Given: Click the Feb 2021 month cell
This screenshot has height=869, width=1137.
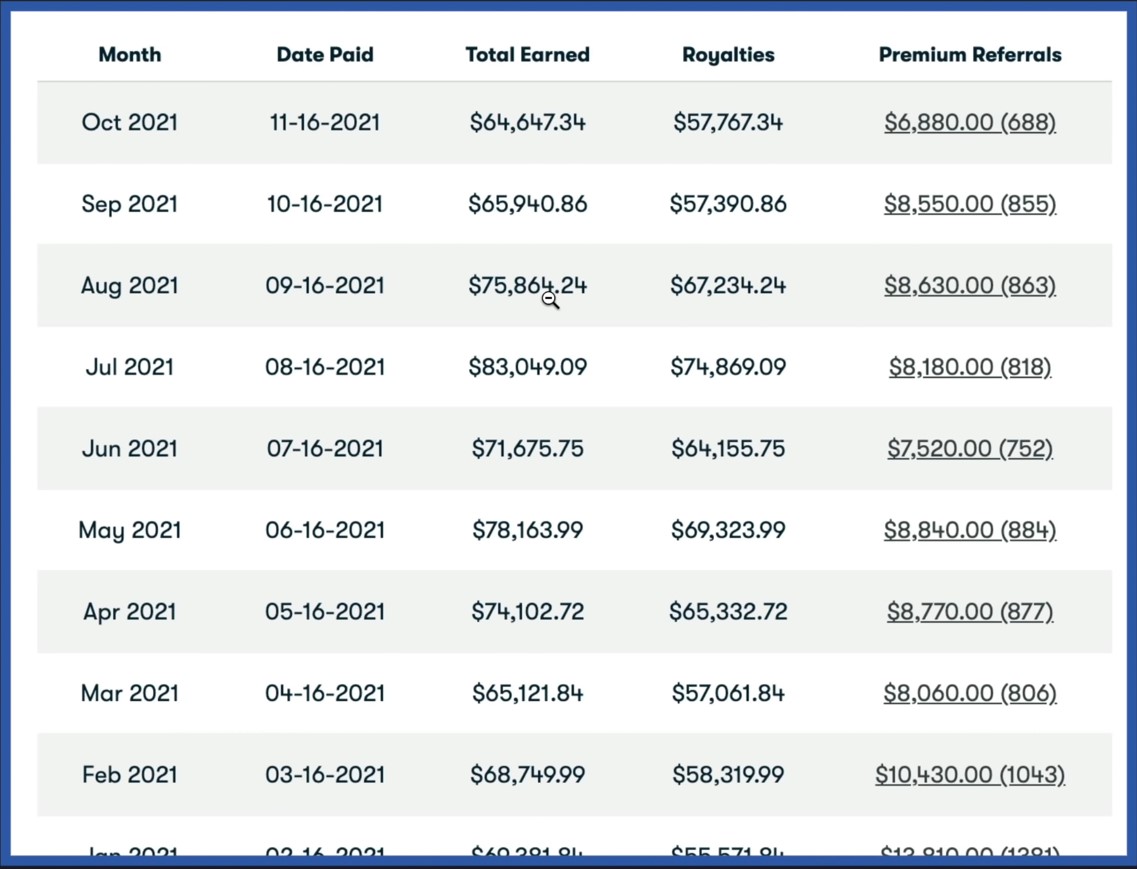Looking at the screenshot, I should pos(130,775).
